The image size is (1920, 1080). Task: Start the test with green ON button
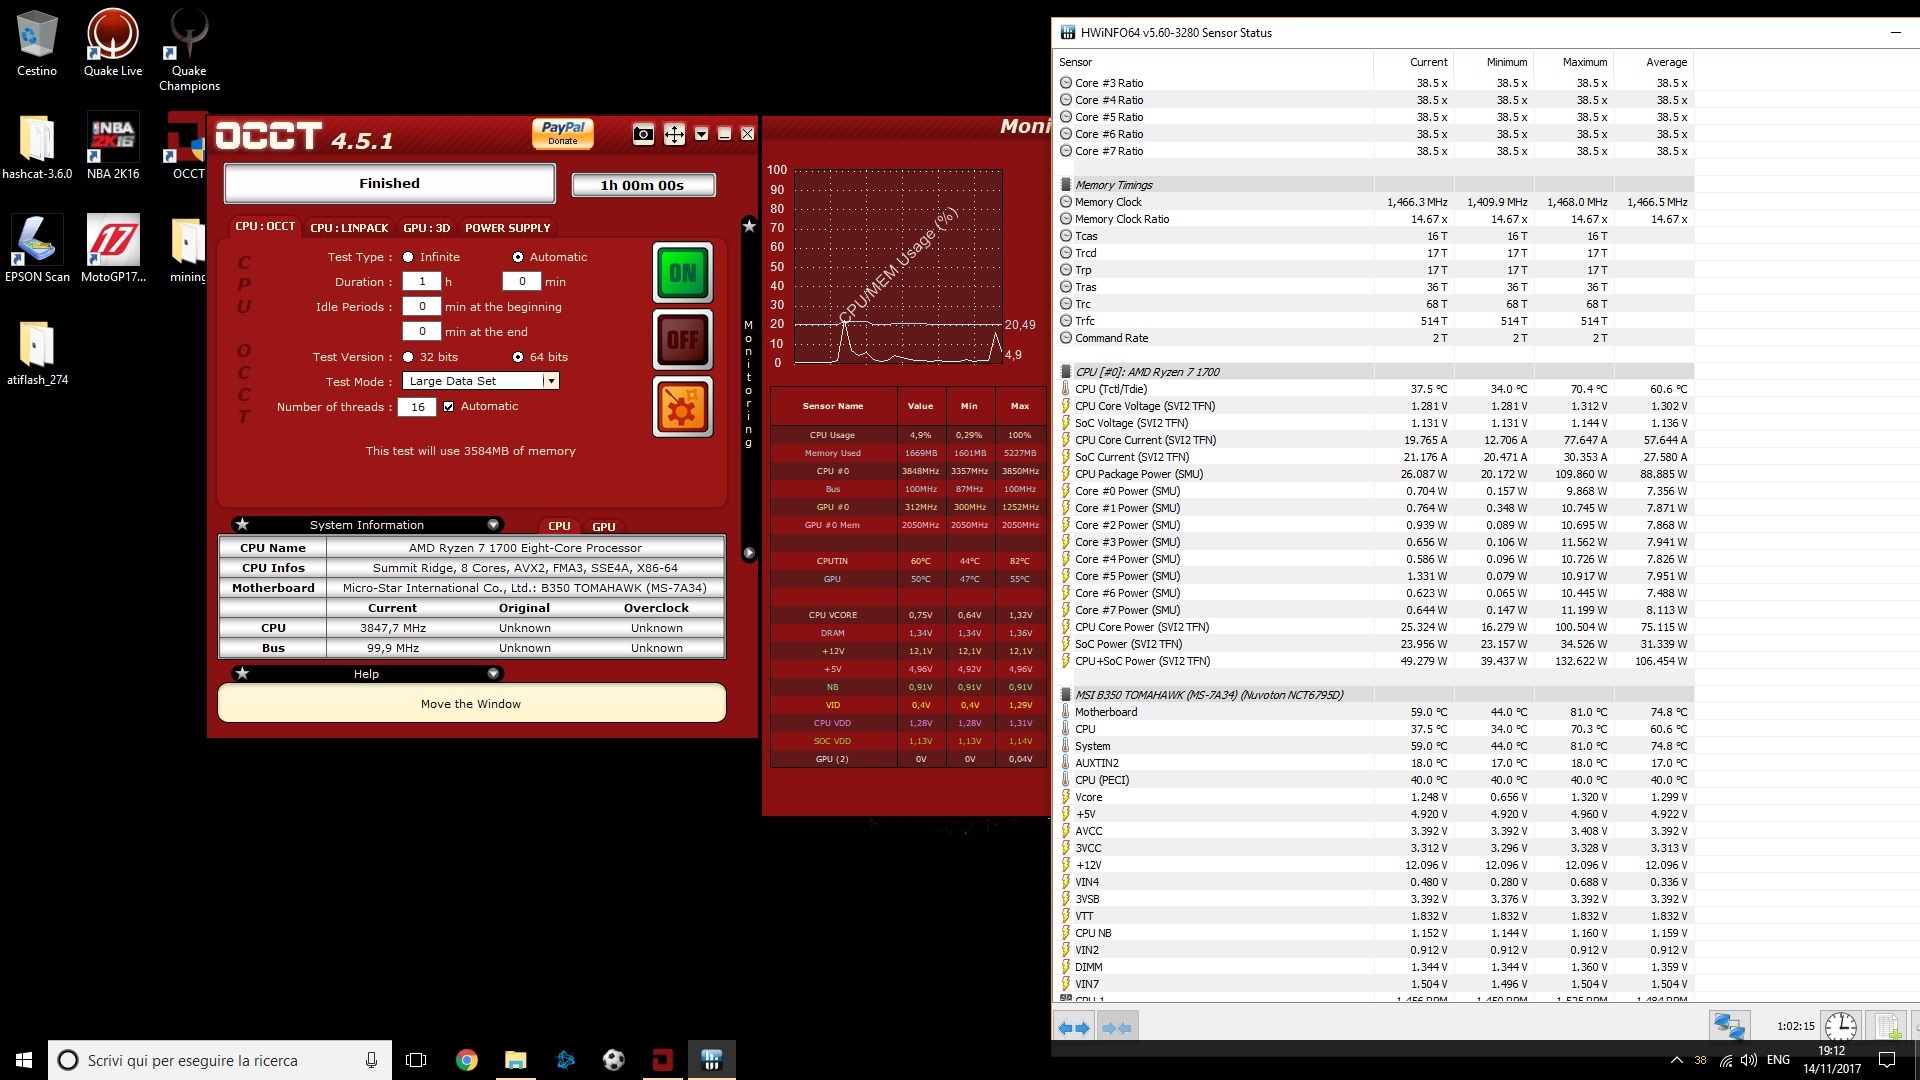point(683,272)
